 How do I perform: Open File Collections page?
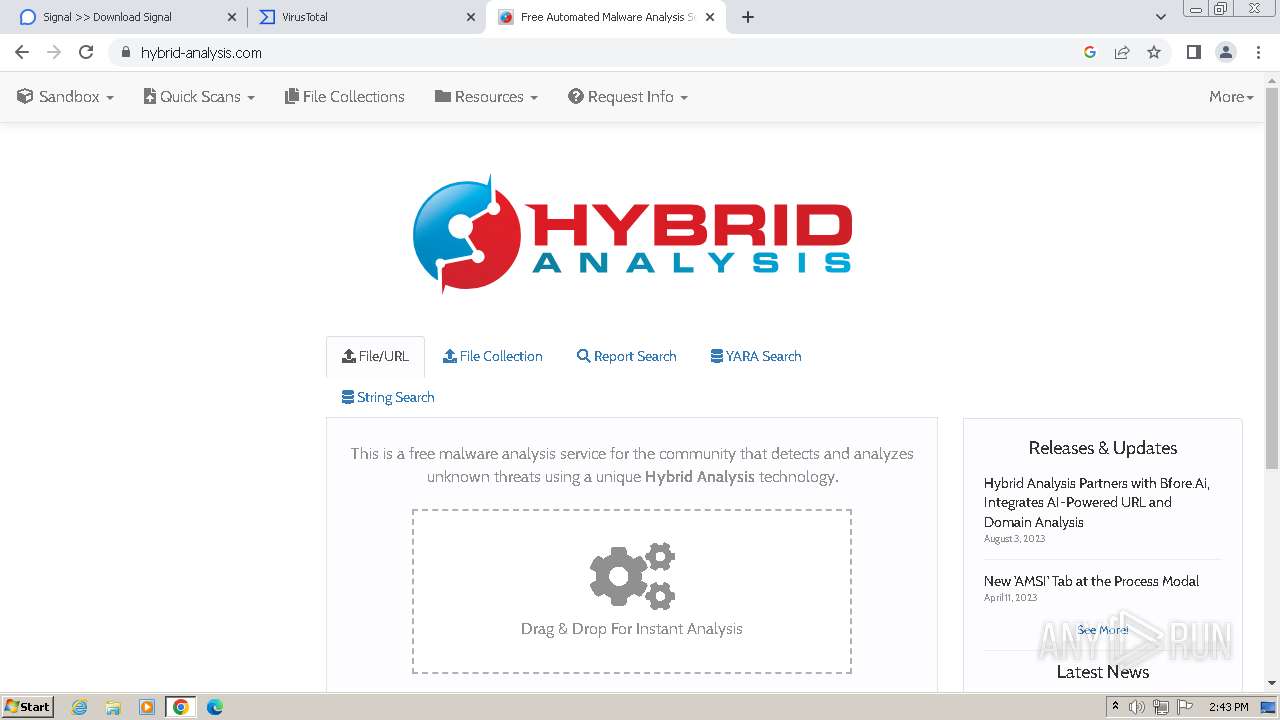(345, 96)
